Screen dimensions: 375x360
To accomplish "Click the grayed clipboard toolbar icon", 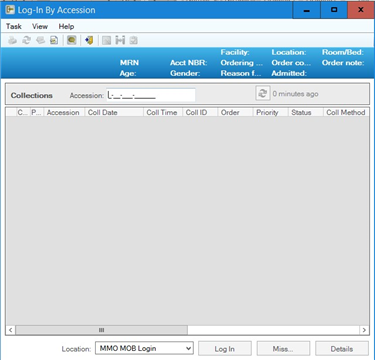I will [x=134, y=40].
